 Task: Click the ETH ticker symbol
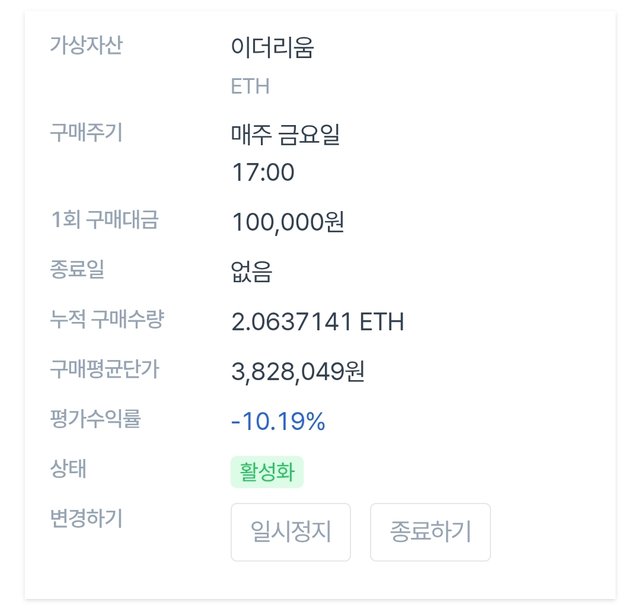[x=250, y=86]
